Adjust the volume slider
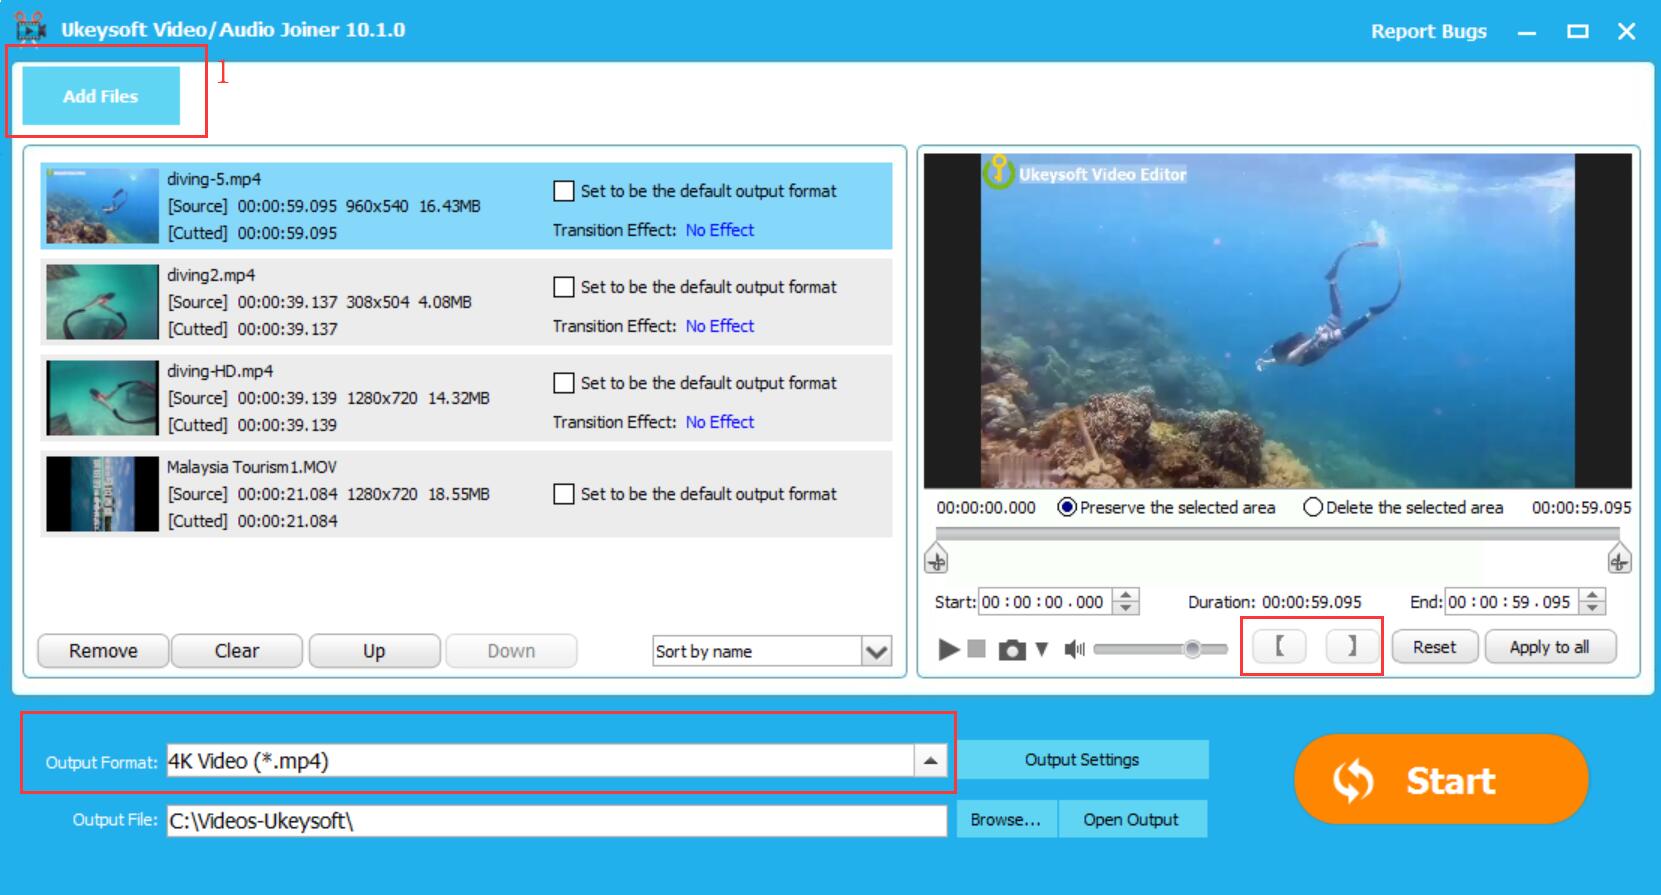This screenshot has height=895, width=1661. pos(1160,650)
